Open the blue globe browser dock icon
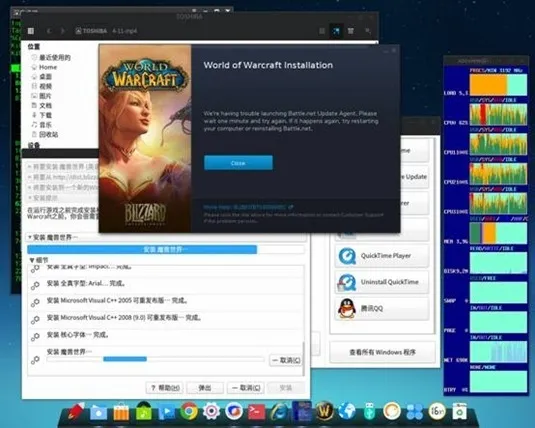 coord(347,411)
